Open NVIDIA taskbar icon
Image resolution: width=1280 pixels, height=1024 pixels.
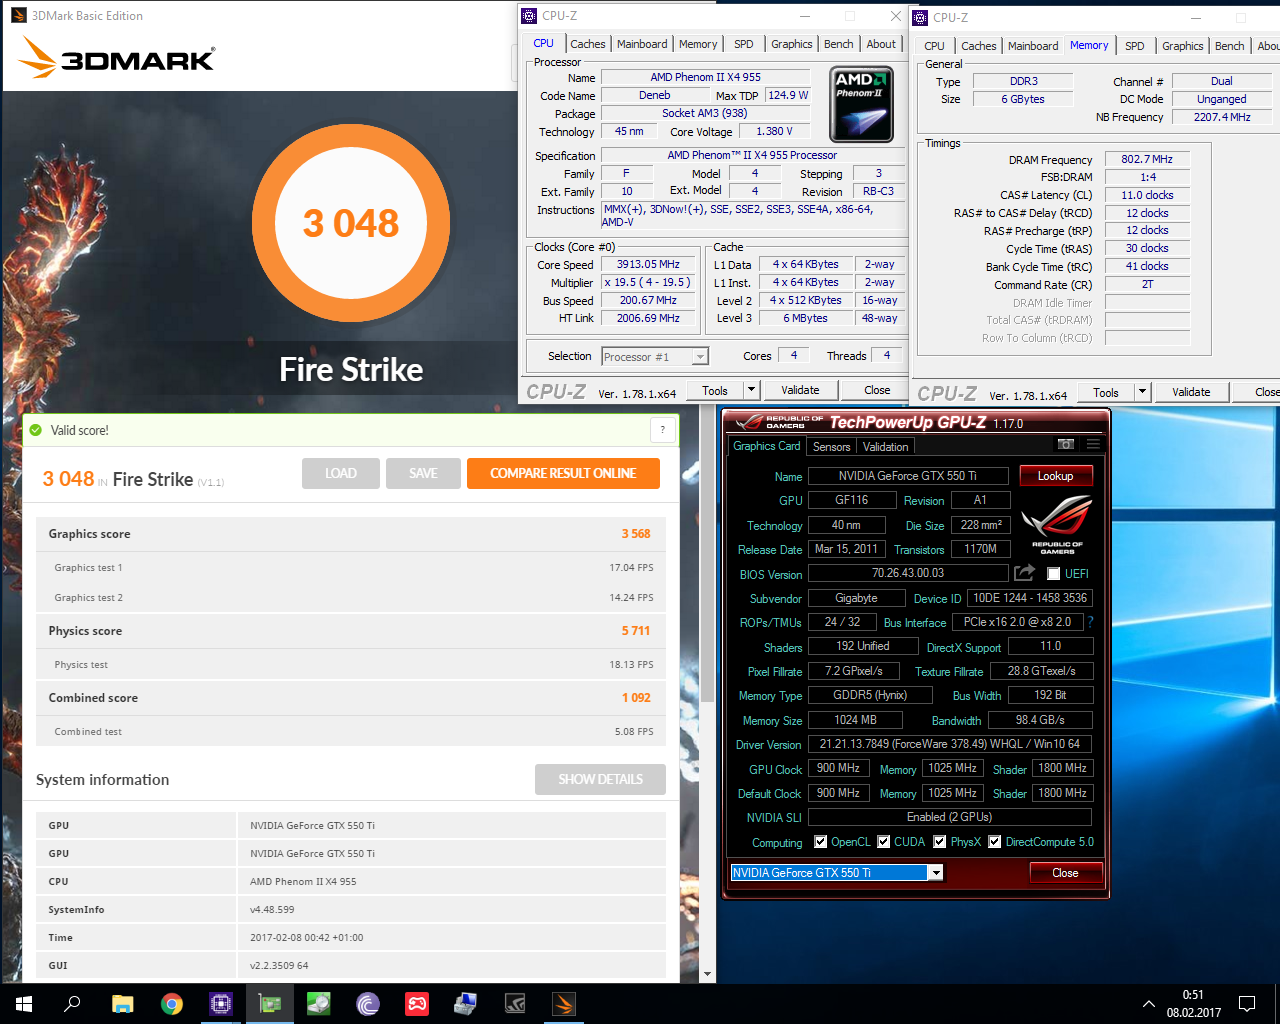pyautogui.click(x=515, y=1004)
